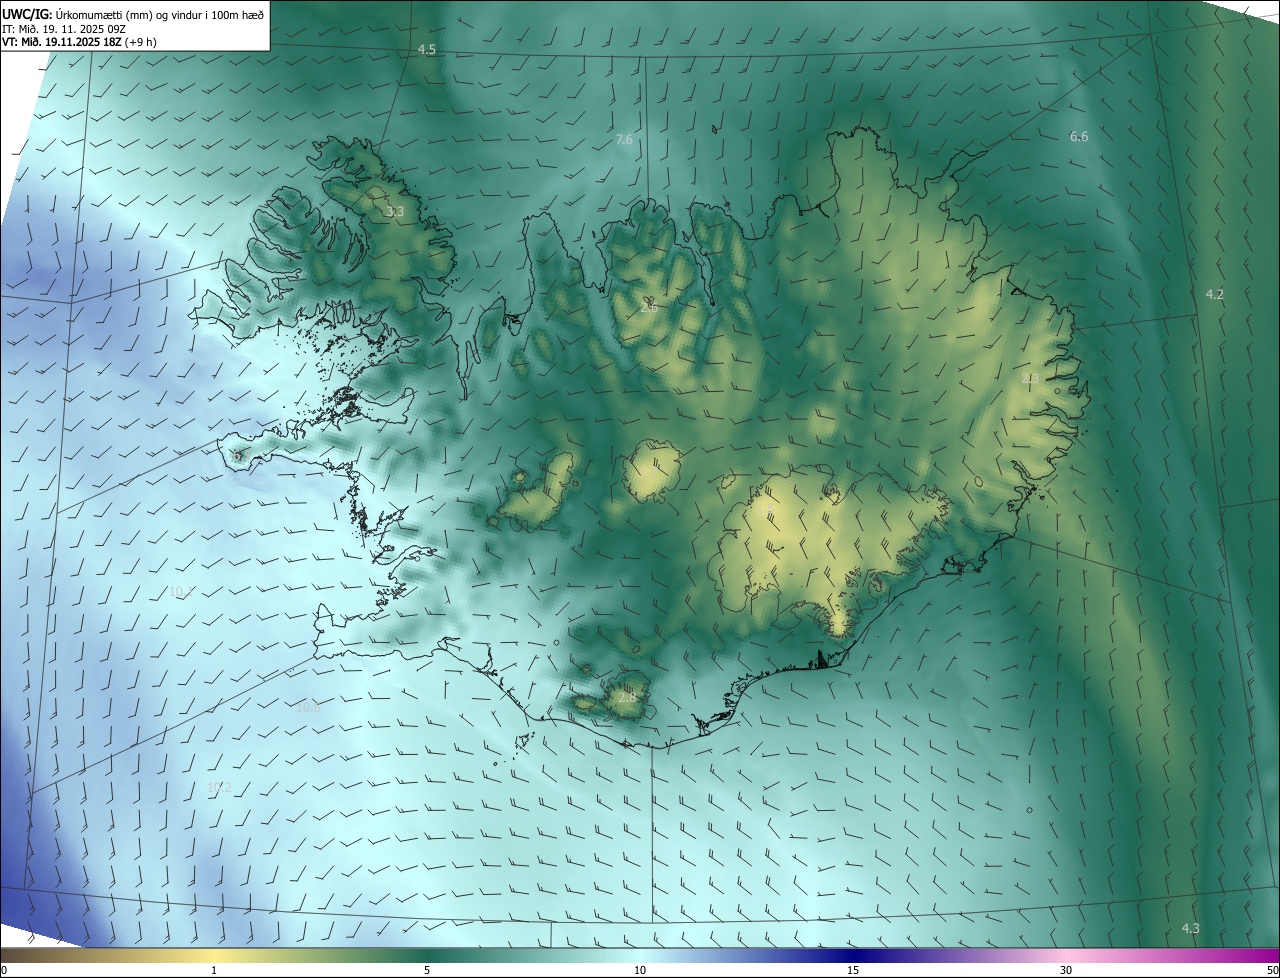Click the dark blue part of the color bar near tick 15
The height and width of the screenshot is (978, 1280).
click(x=853, y=955)
